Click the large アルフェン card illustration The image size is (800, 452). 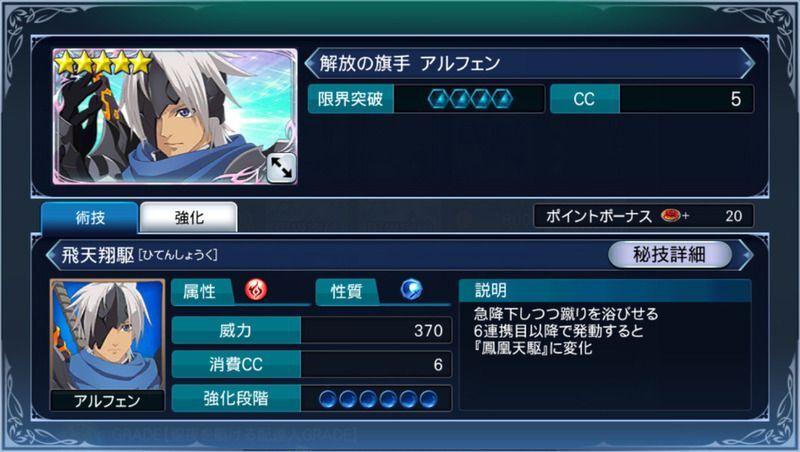(175, 116)
